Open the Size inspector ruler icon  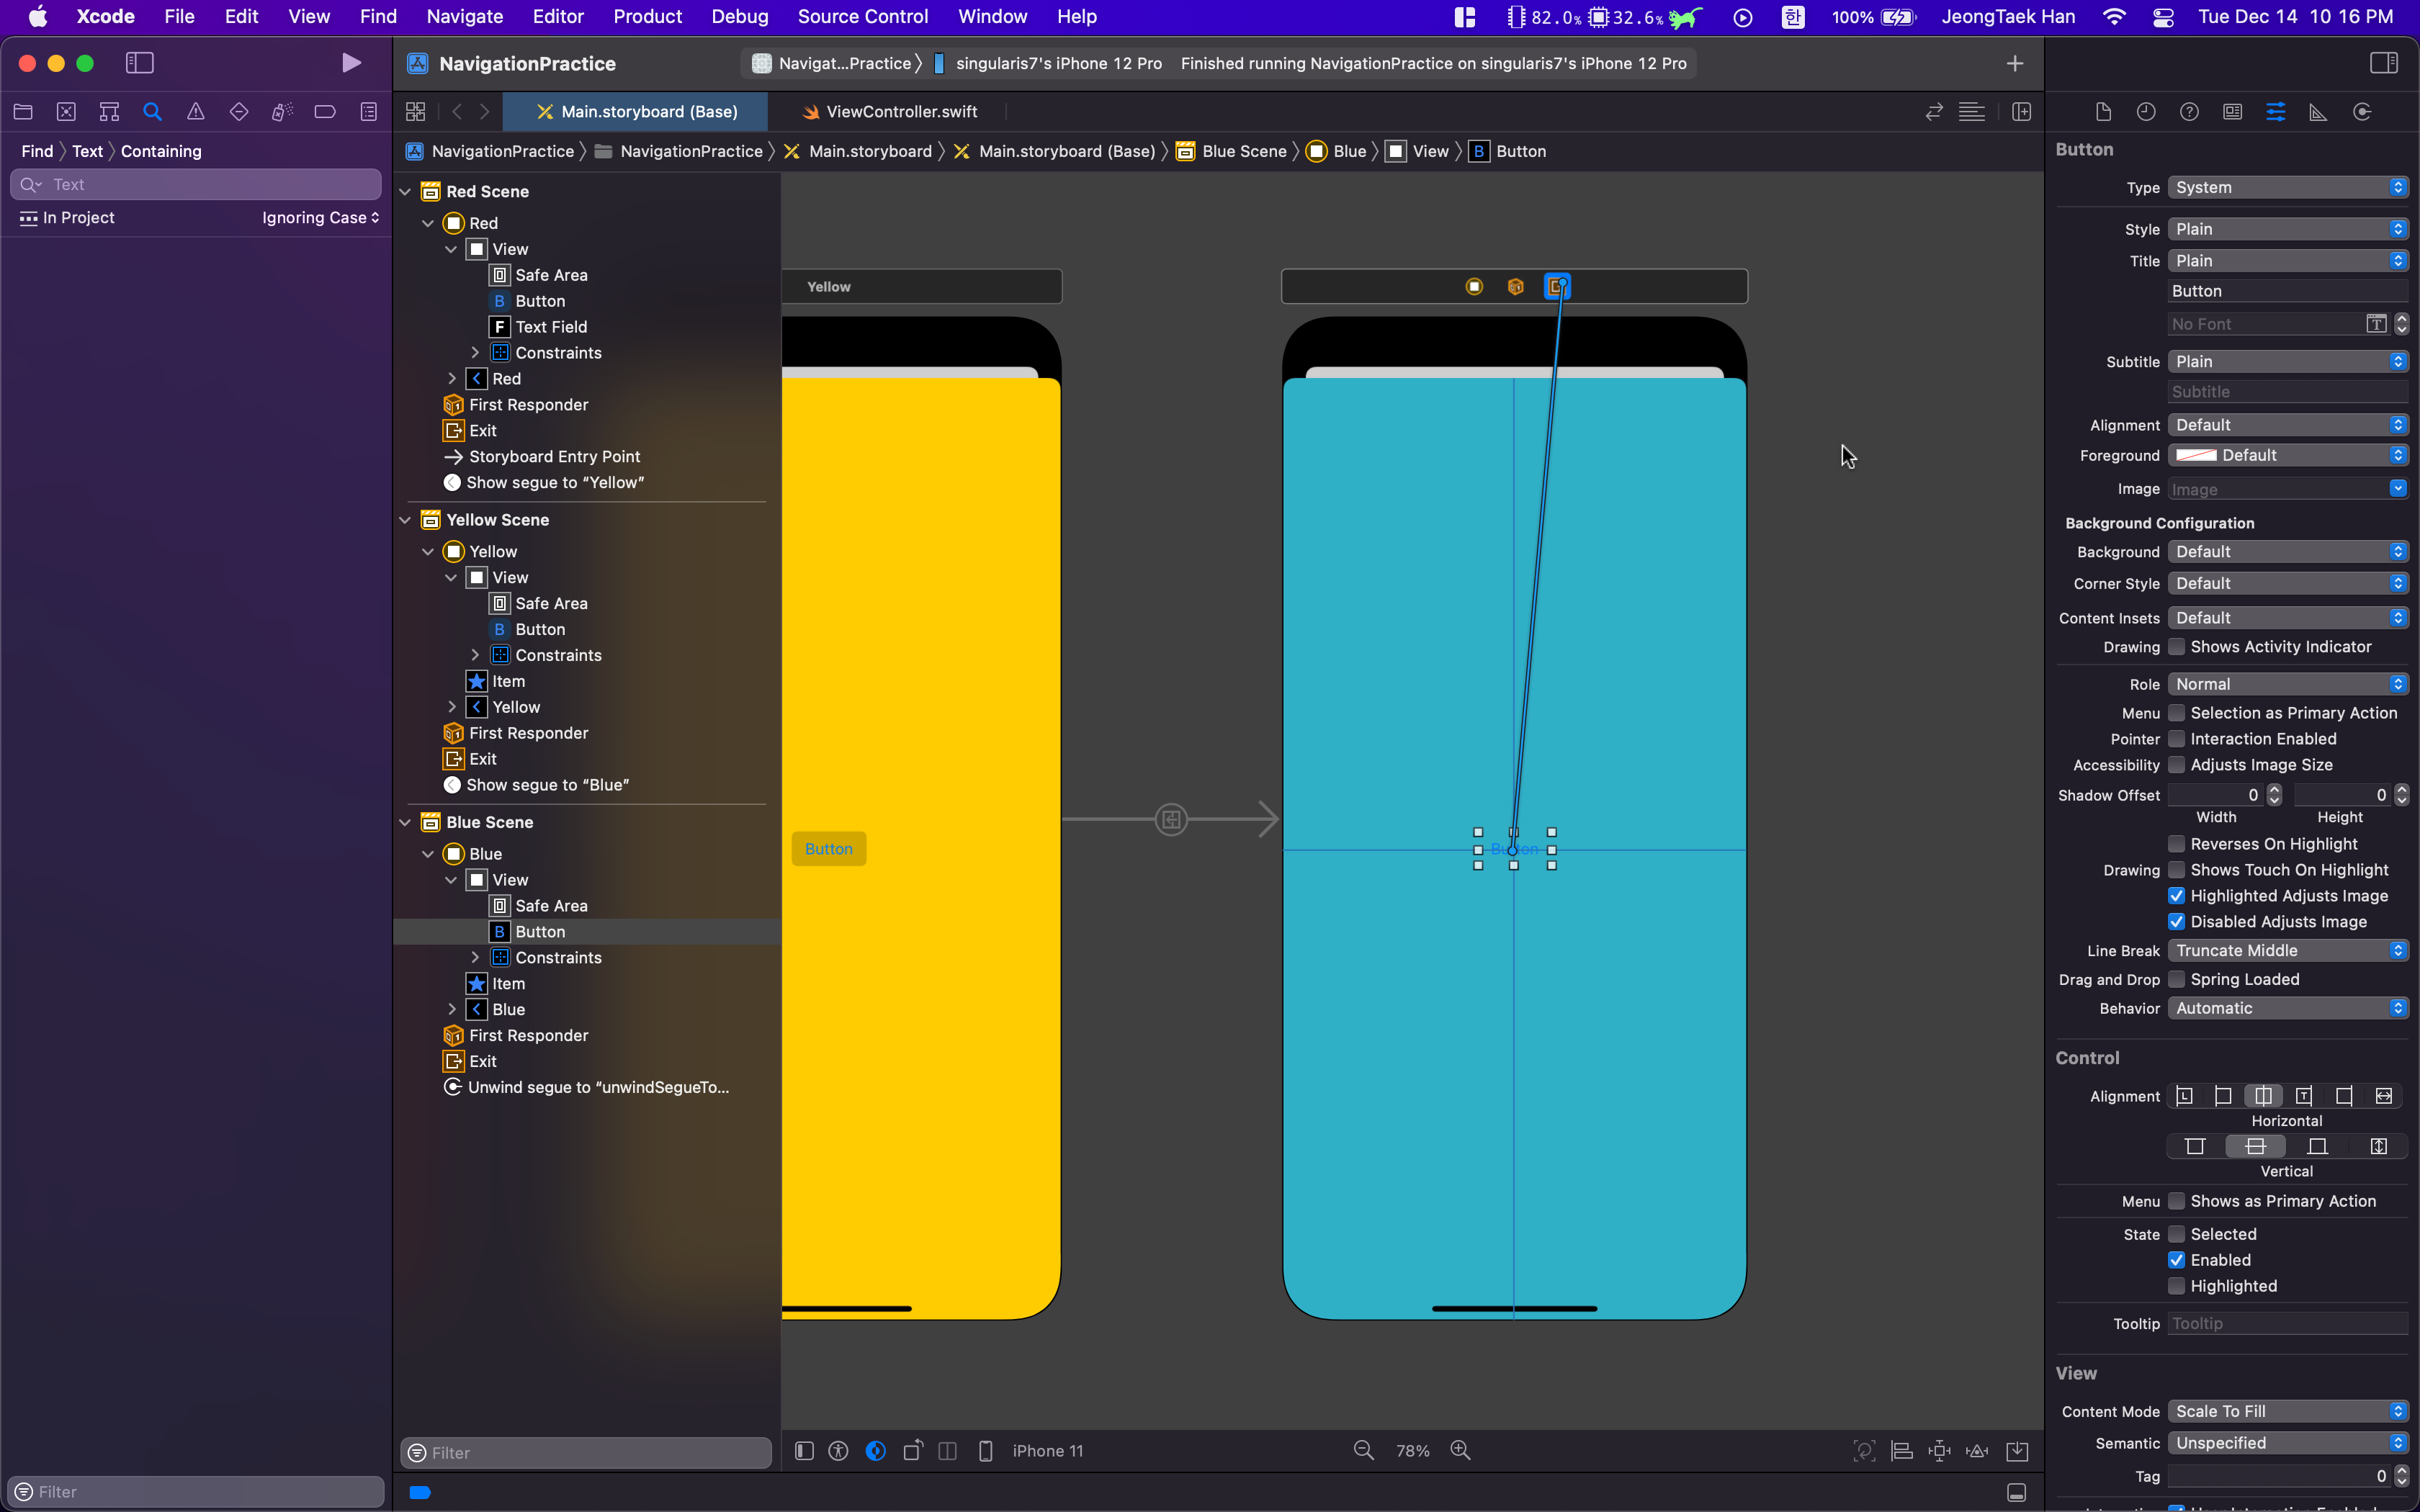[x=2318, y=112]
